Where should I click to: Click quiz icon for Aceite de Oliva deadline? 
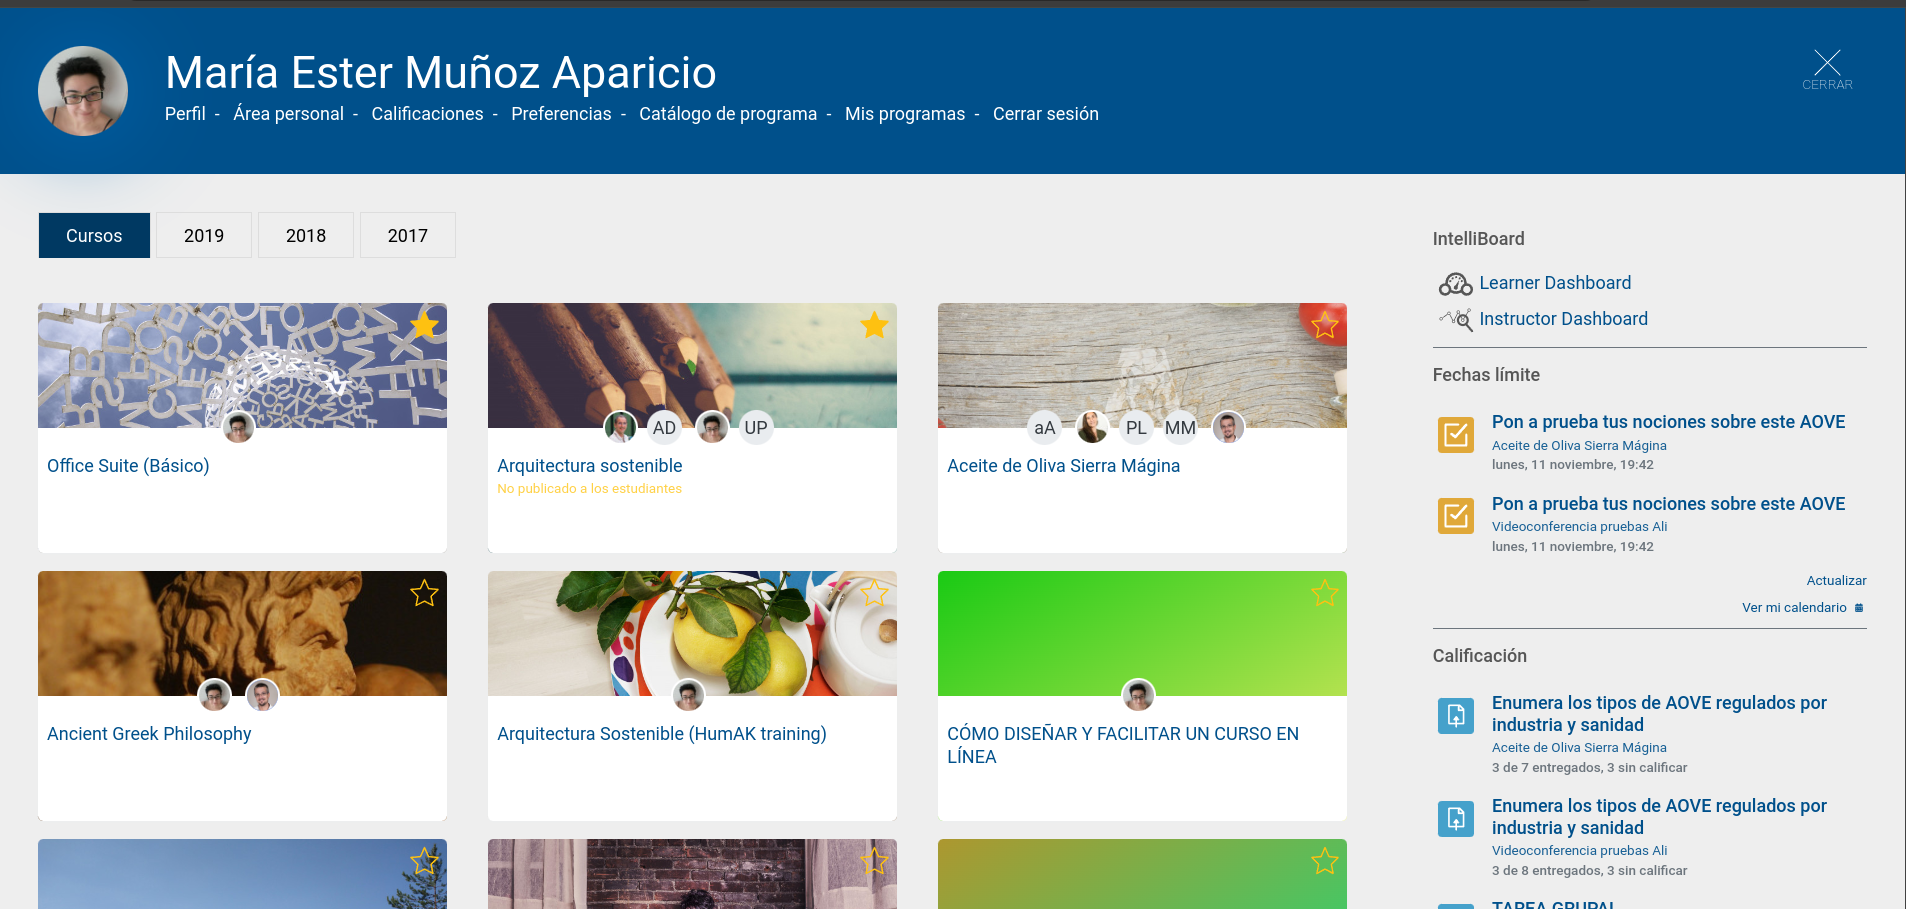point(1456,435)
